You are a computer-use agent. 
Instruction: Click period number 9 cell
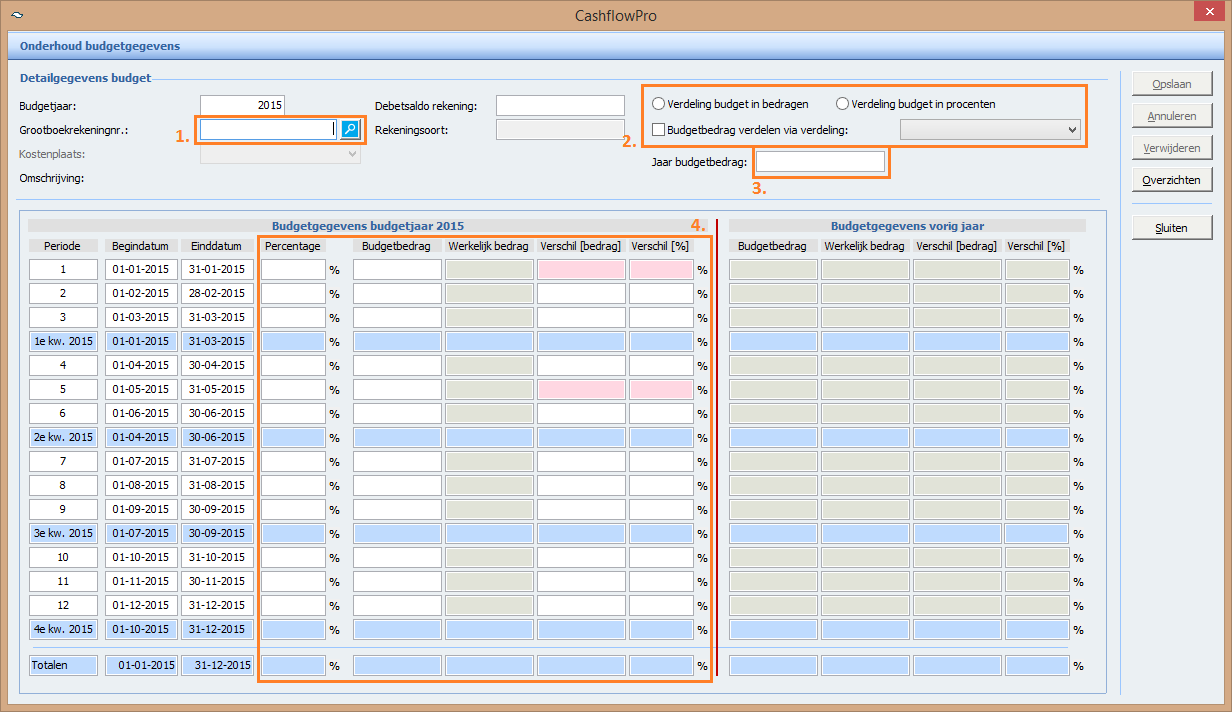pos(63,509)
